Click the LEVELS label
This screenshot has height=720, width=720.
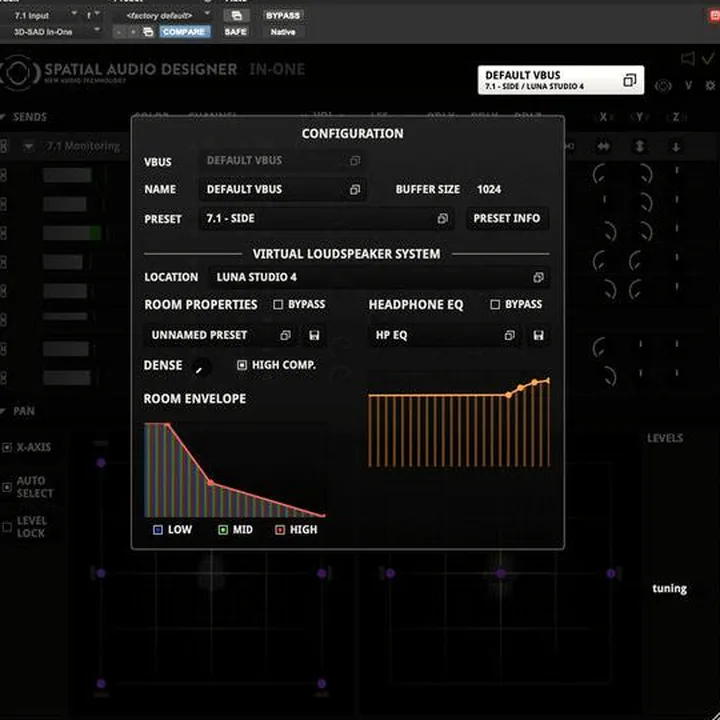(665, 439)
